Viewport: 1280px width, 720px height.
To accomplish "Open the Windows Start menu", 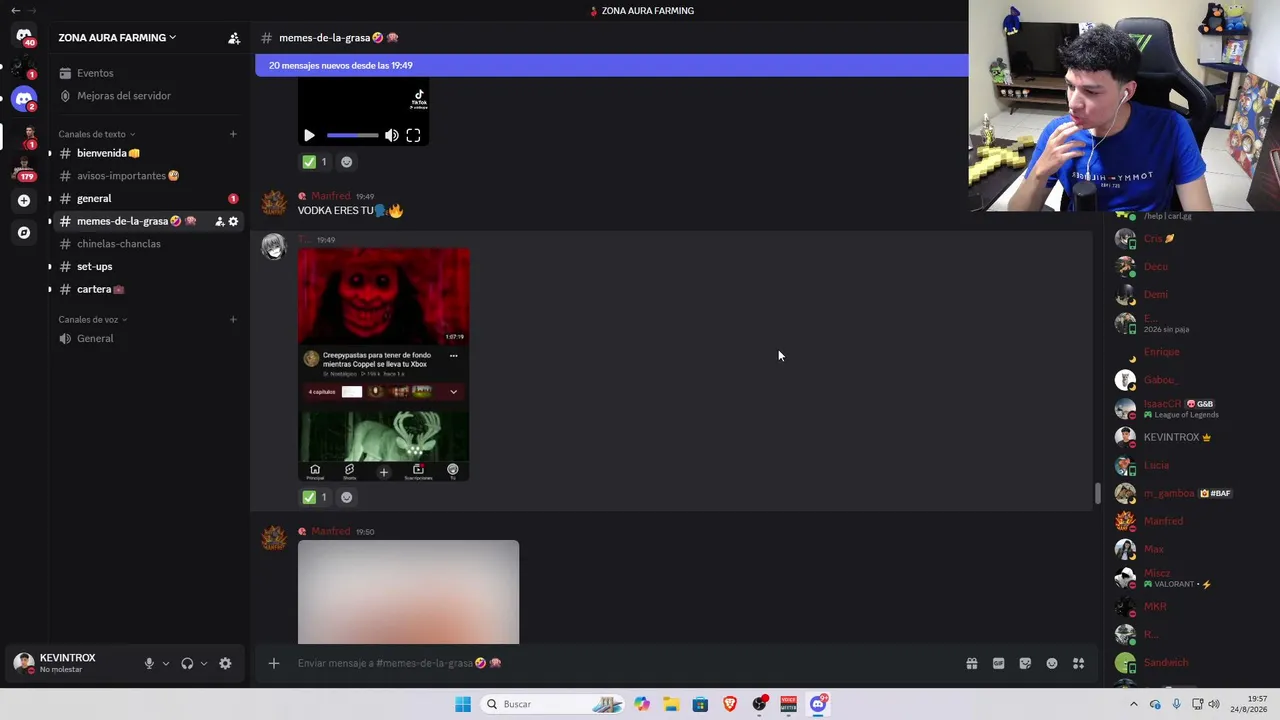I will [463, 704].
